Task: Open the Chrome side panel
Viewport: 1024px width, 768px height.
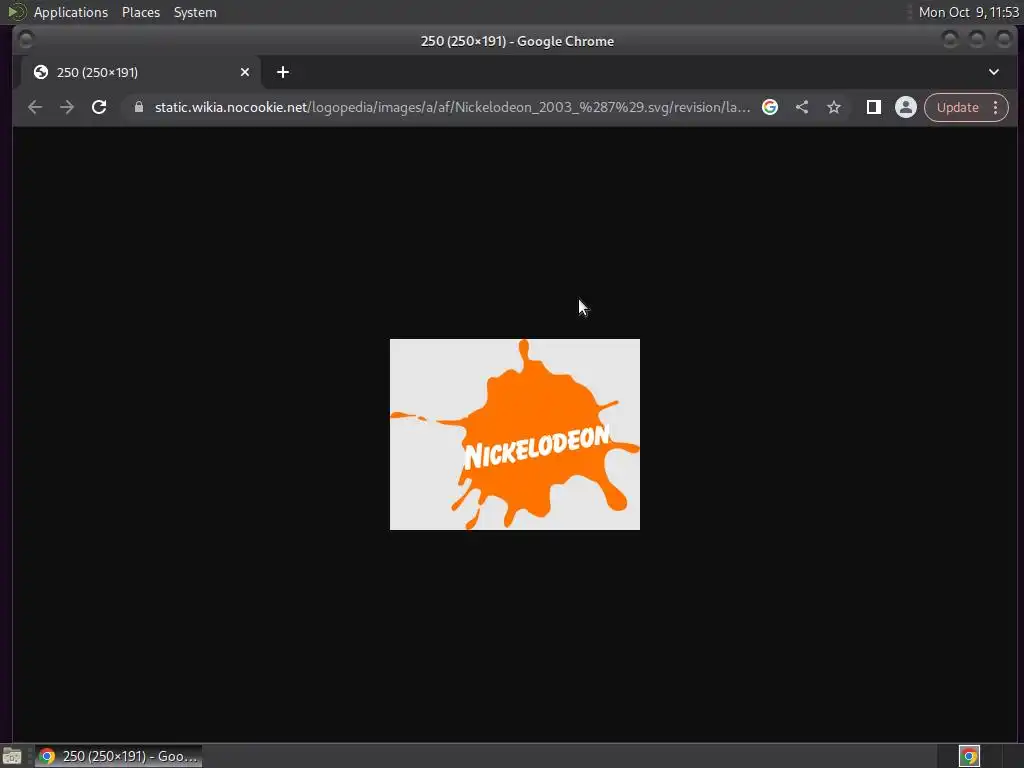Action: coord(874,107)
